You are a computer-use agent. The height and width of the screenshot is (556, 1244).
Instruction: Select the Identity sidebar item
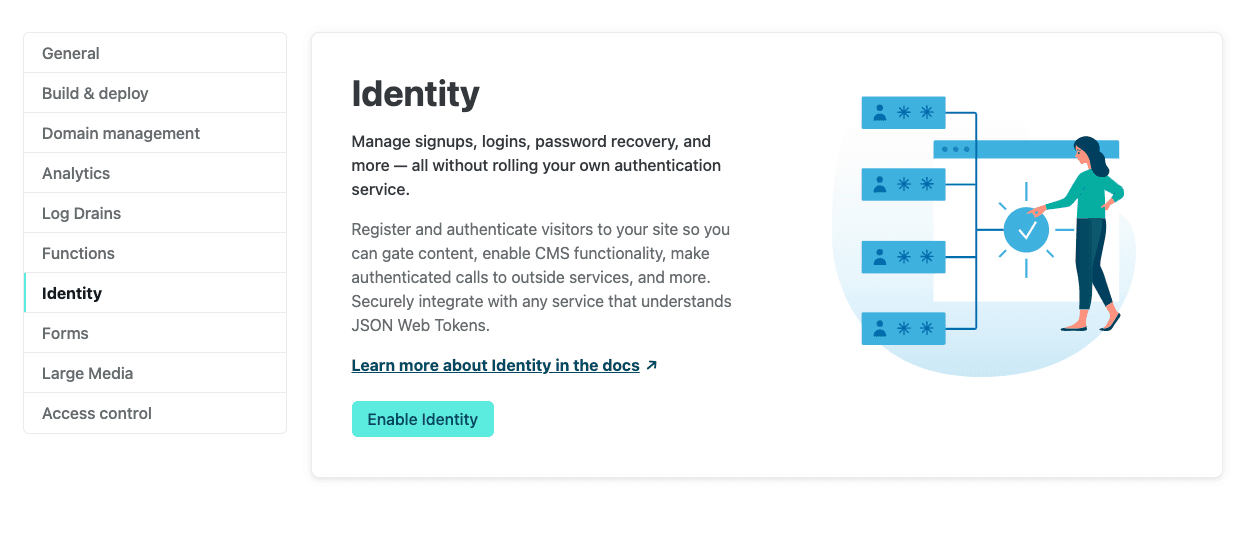tap(155, 293)
